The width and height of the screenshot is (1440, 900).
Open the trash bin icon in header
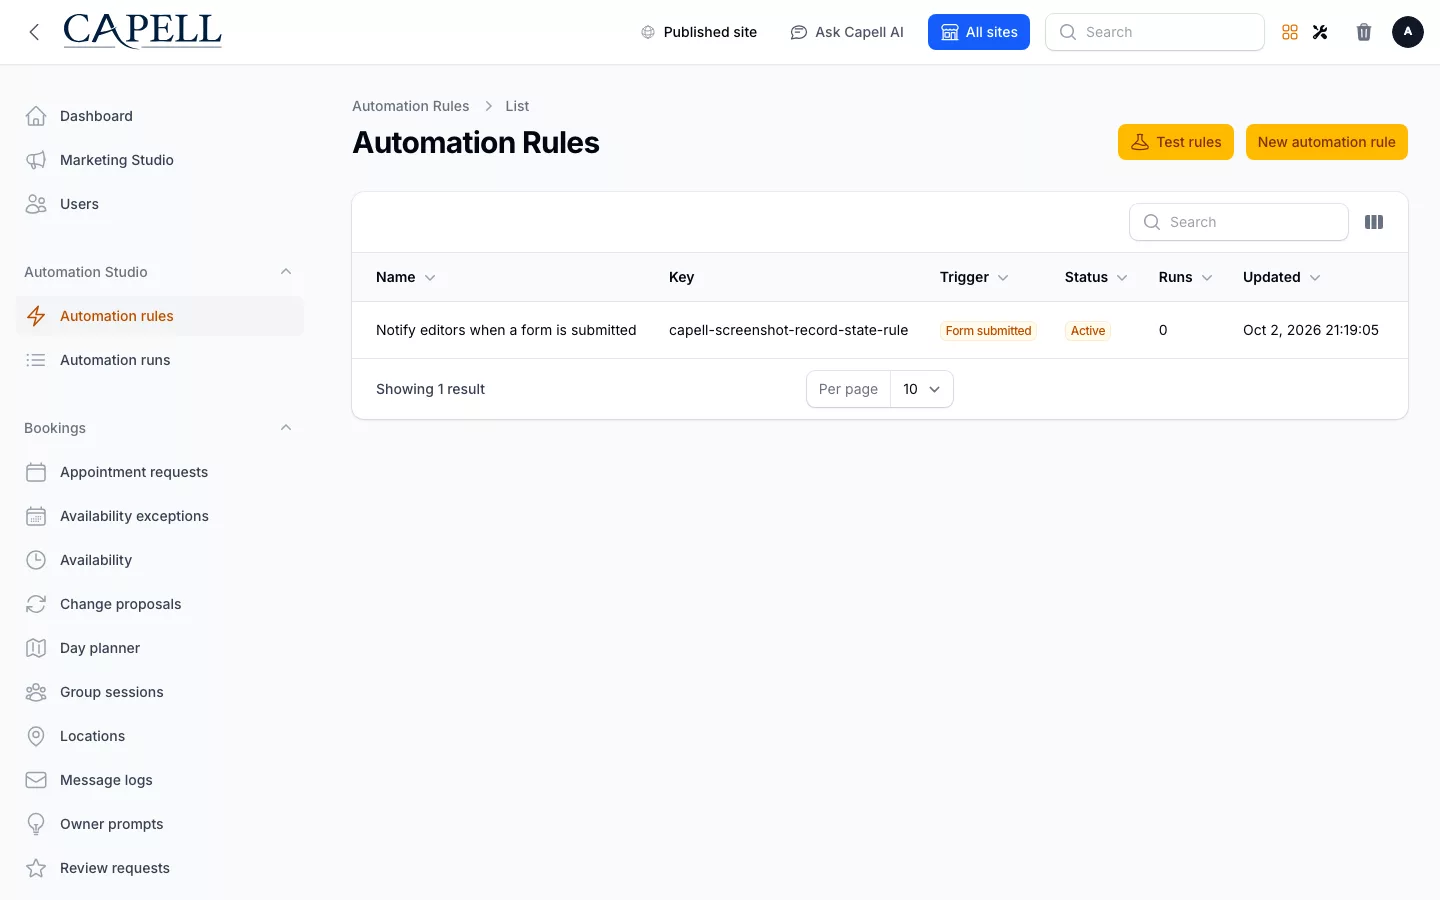tap(1364, 32)
